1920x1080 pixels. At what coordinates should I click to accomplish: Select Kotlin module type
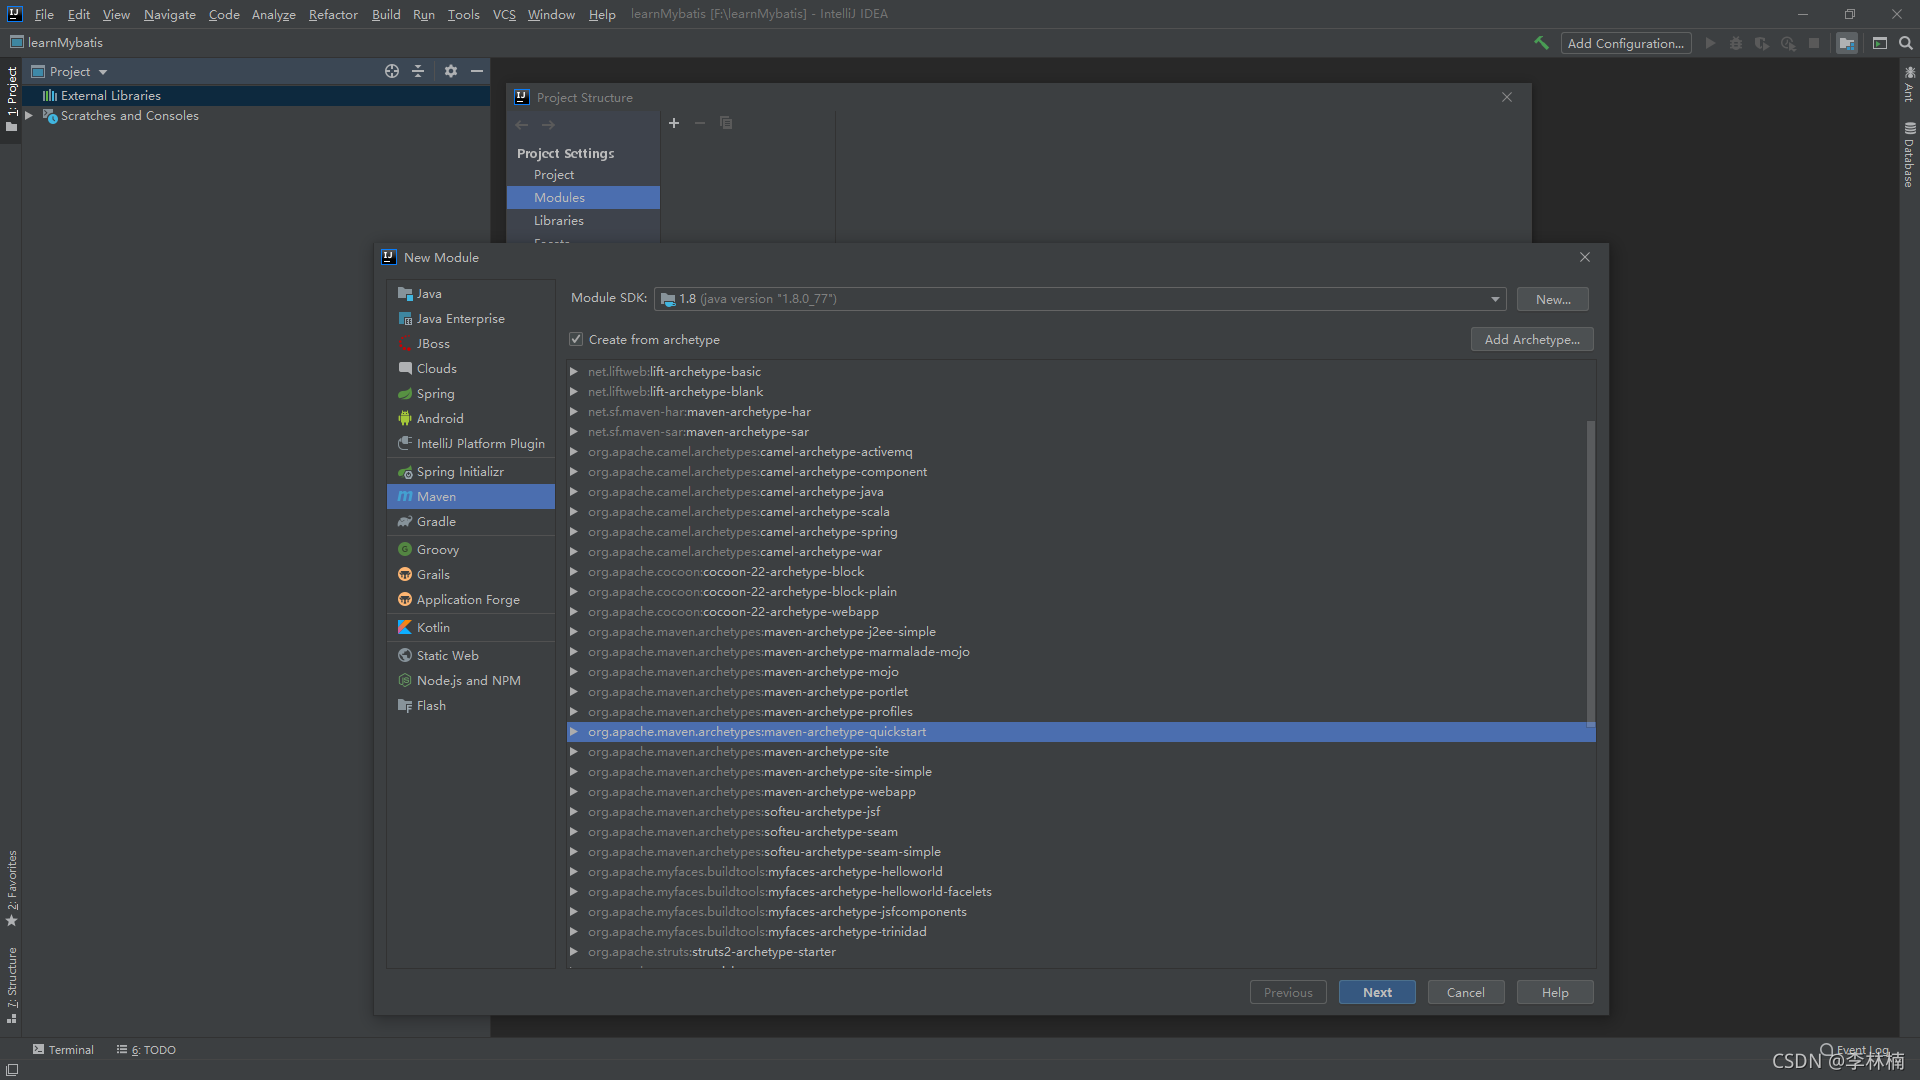(x=471, y=627)
